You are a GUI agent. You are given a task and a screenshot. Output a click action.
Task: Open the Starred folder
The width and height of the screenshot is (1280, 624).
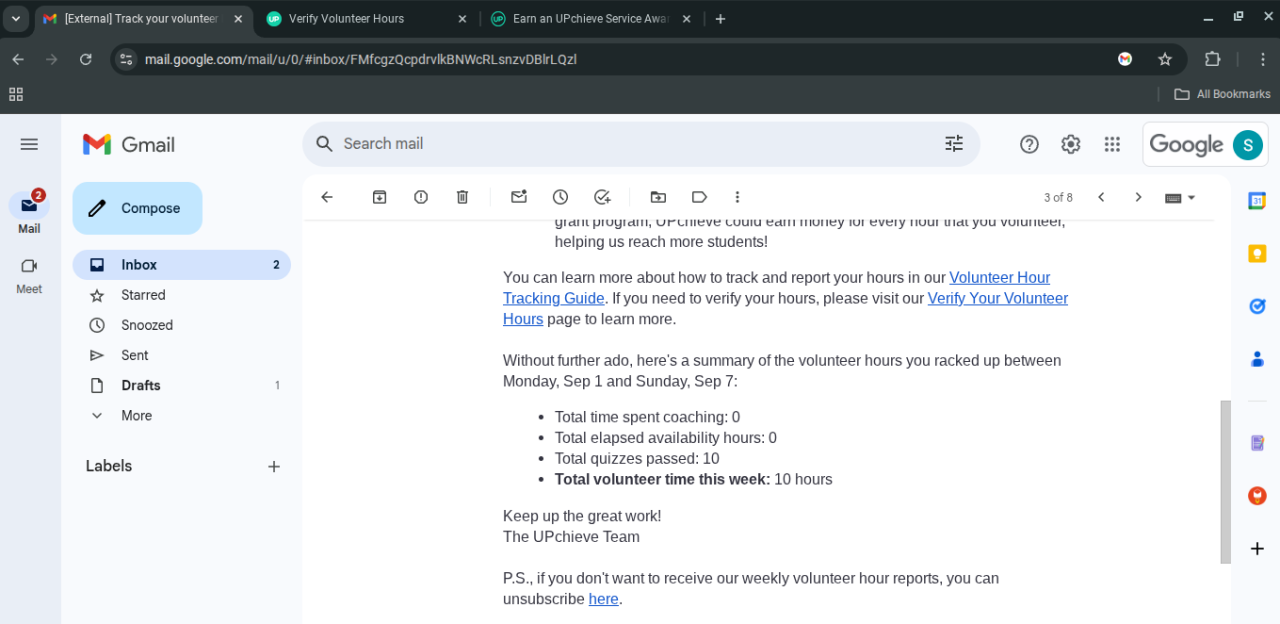[x=143, y=295]
